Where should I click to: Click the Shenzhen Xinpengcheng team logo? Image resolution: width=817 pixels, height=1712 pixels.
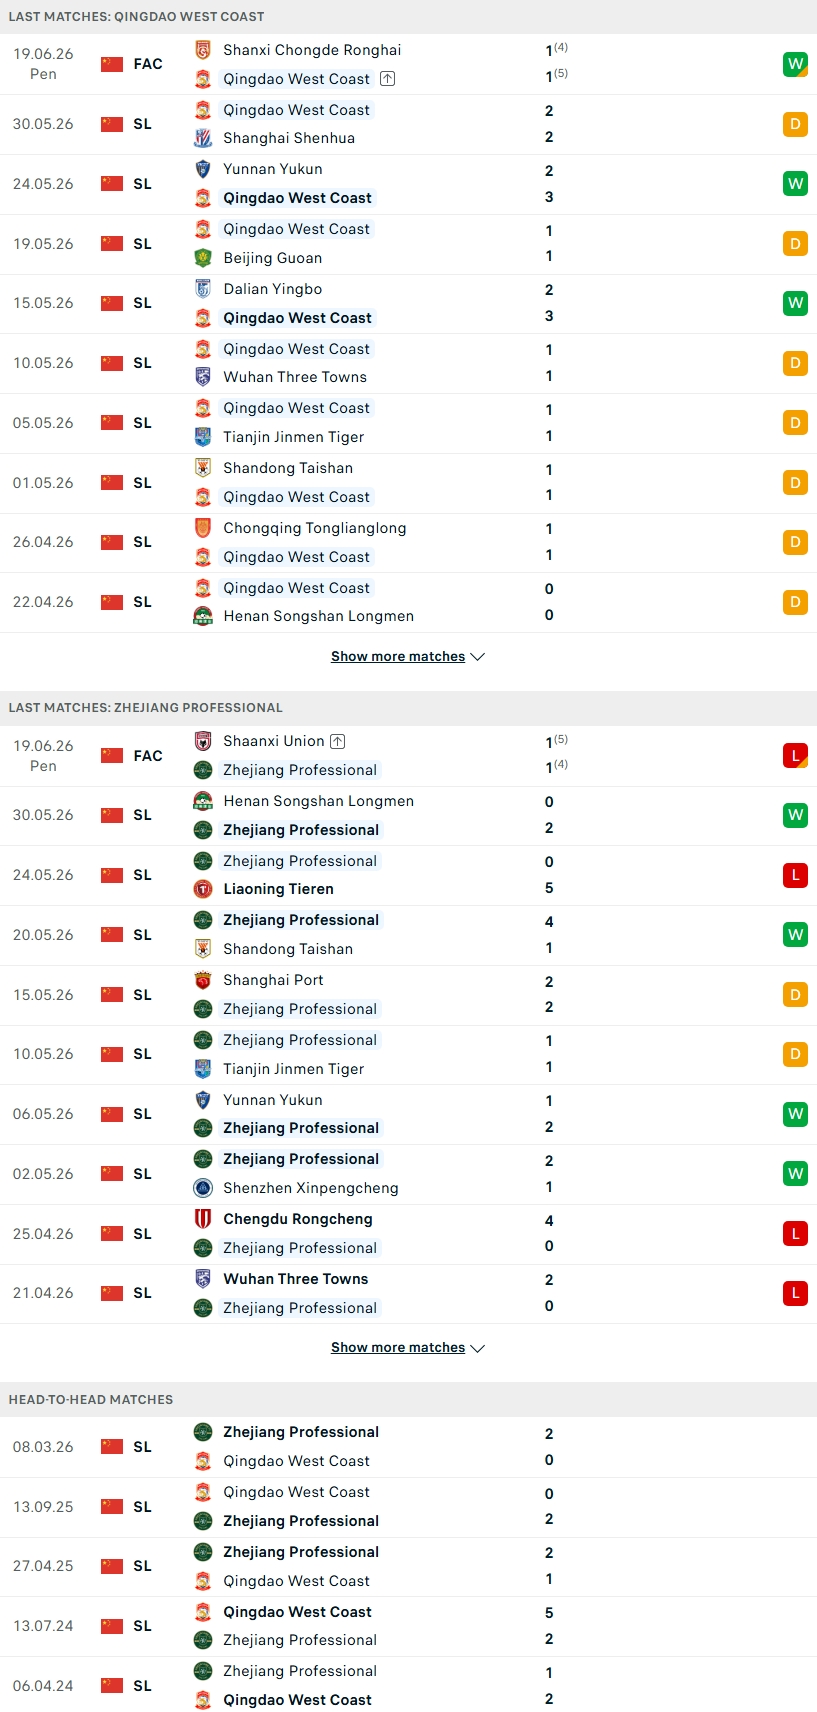[x=203, y=1188]
